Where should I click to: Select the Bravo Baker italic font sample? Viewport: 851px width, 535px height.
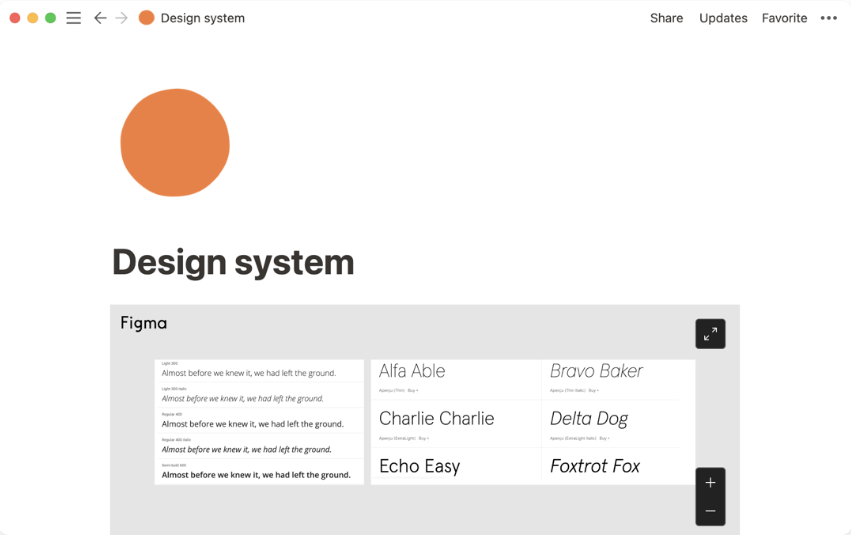click(596, 371)
